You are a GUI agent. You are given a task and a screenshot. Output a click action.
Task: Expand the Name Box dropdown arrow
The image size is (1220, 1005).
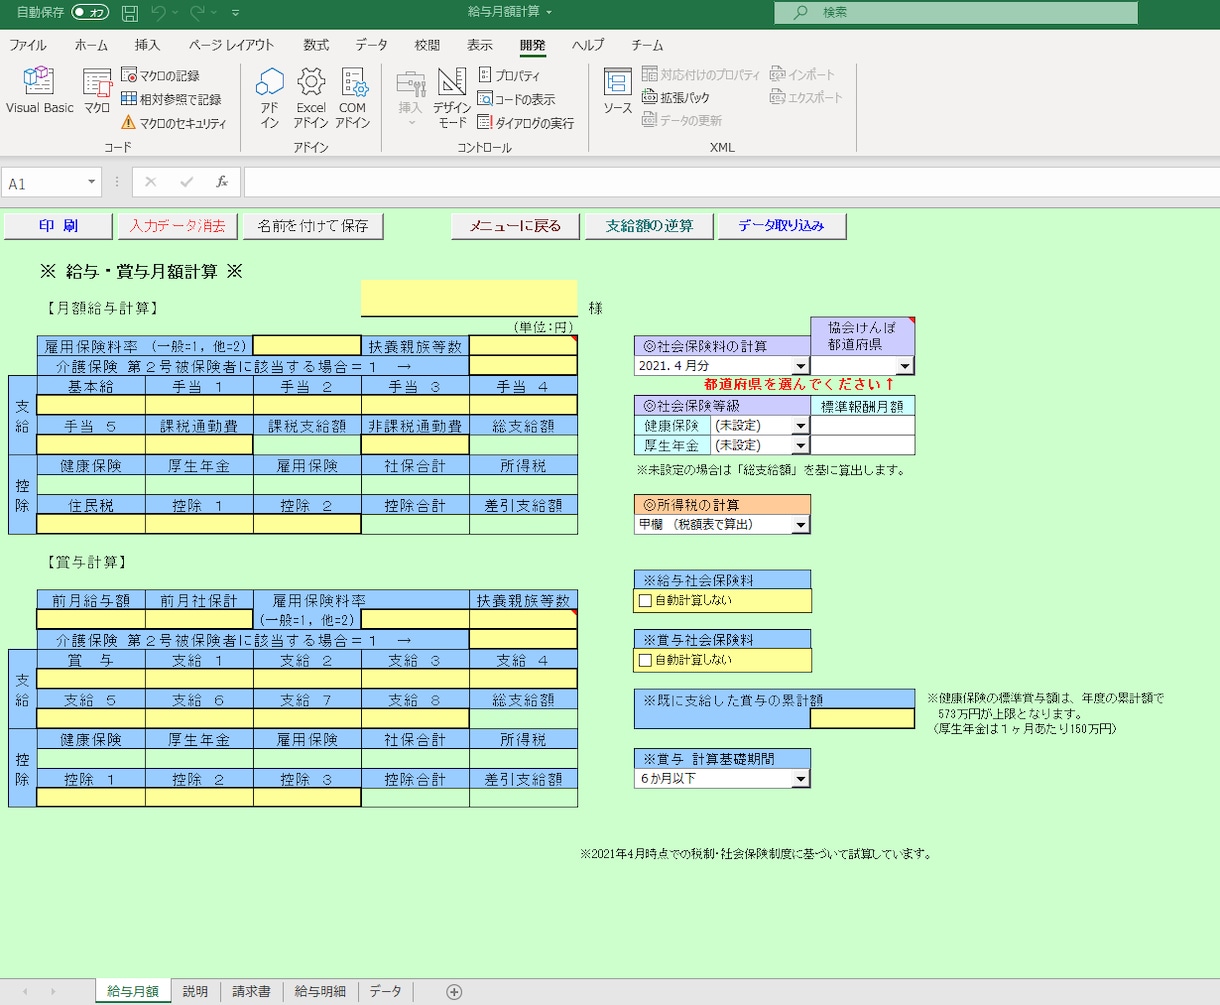(x=93, y=182)
